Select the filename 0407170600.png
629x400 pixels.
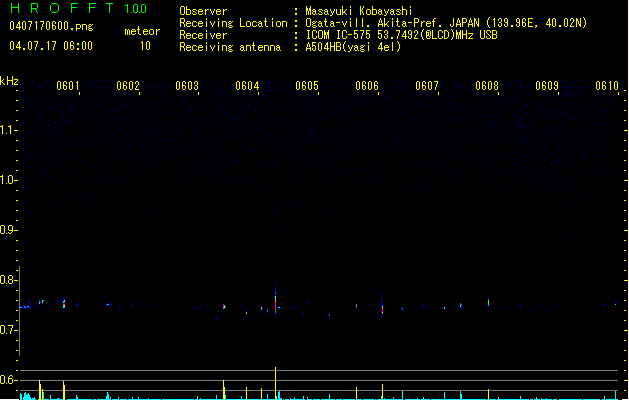coord(51,26)
